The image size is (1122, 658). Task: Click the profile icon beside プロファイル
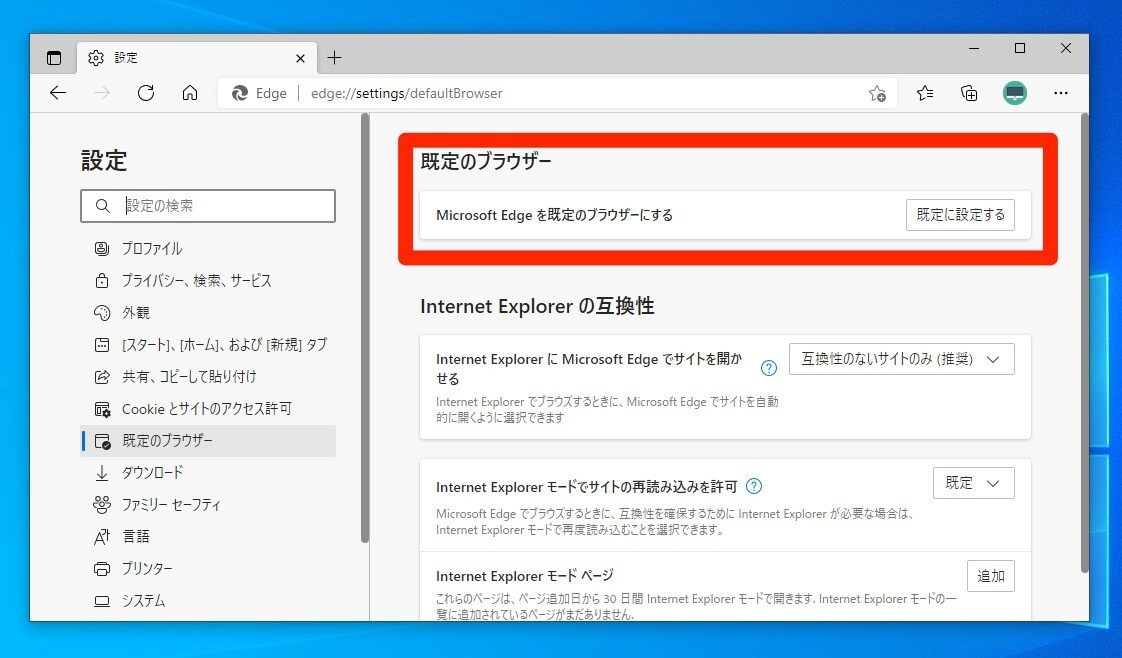pos(102,249)
